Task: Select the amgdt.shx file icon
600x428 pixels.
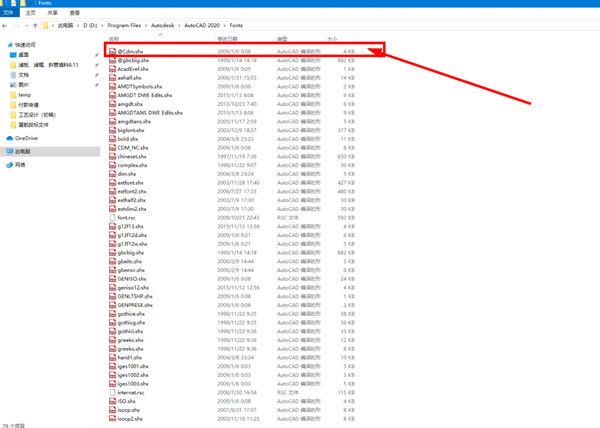Action: pyautogui.click(x=112, y=104)
